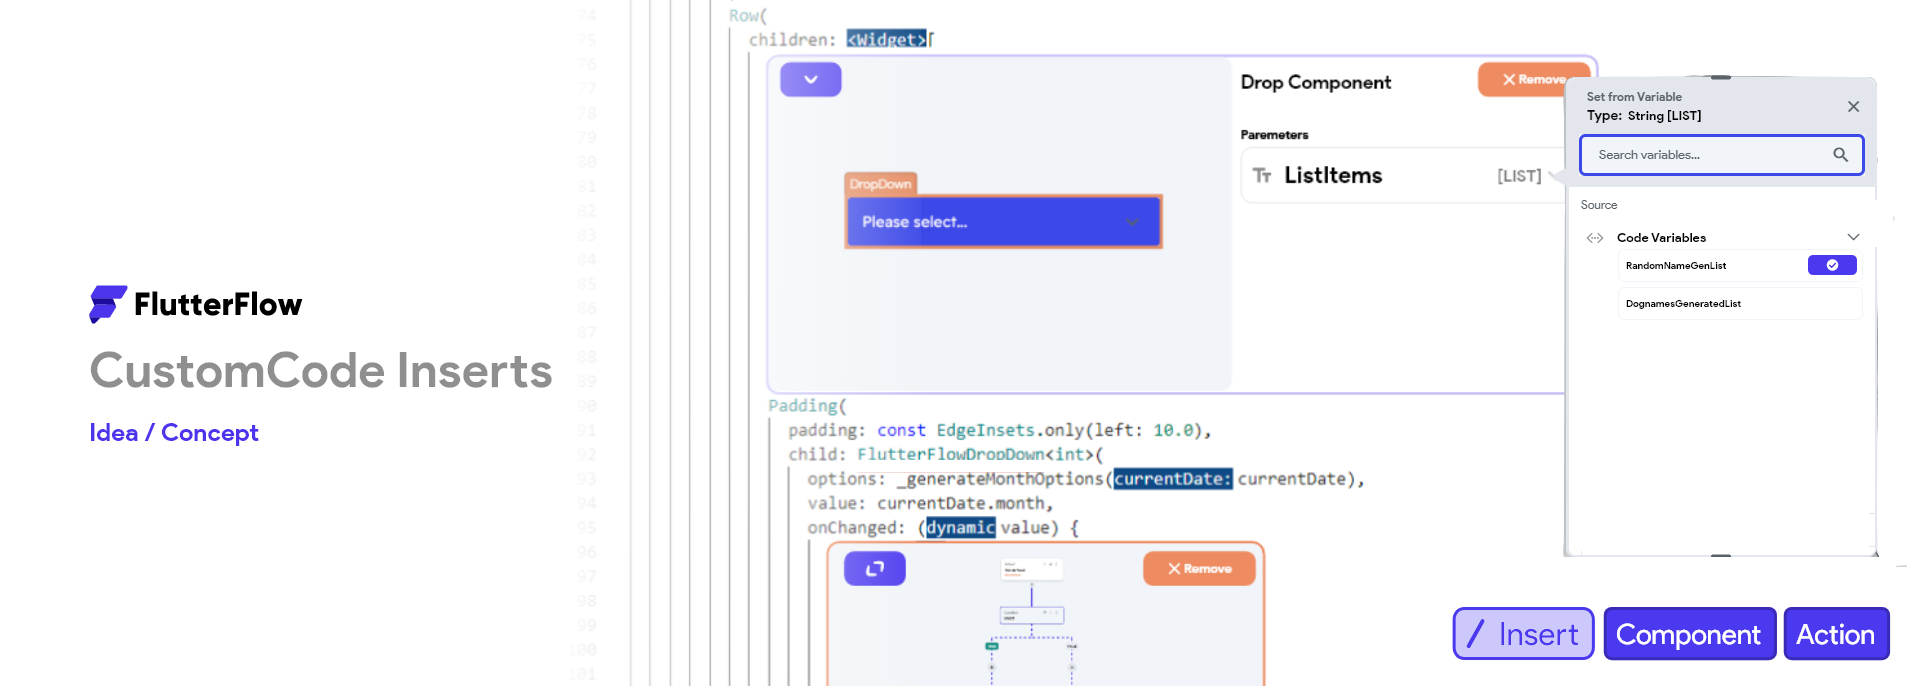Remove the Drop Component
This screenshot has height=686, width=1907.
[x=1533, y=79]
